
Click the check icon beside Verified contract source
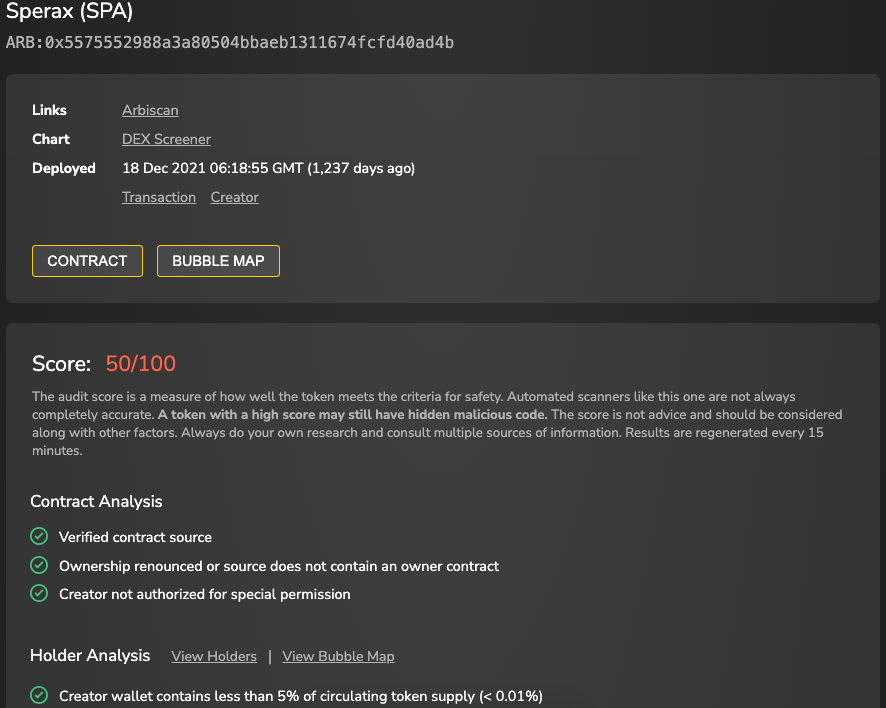click(x=39, y=536)
